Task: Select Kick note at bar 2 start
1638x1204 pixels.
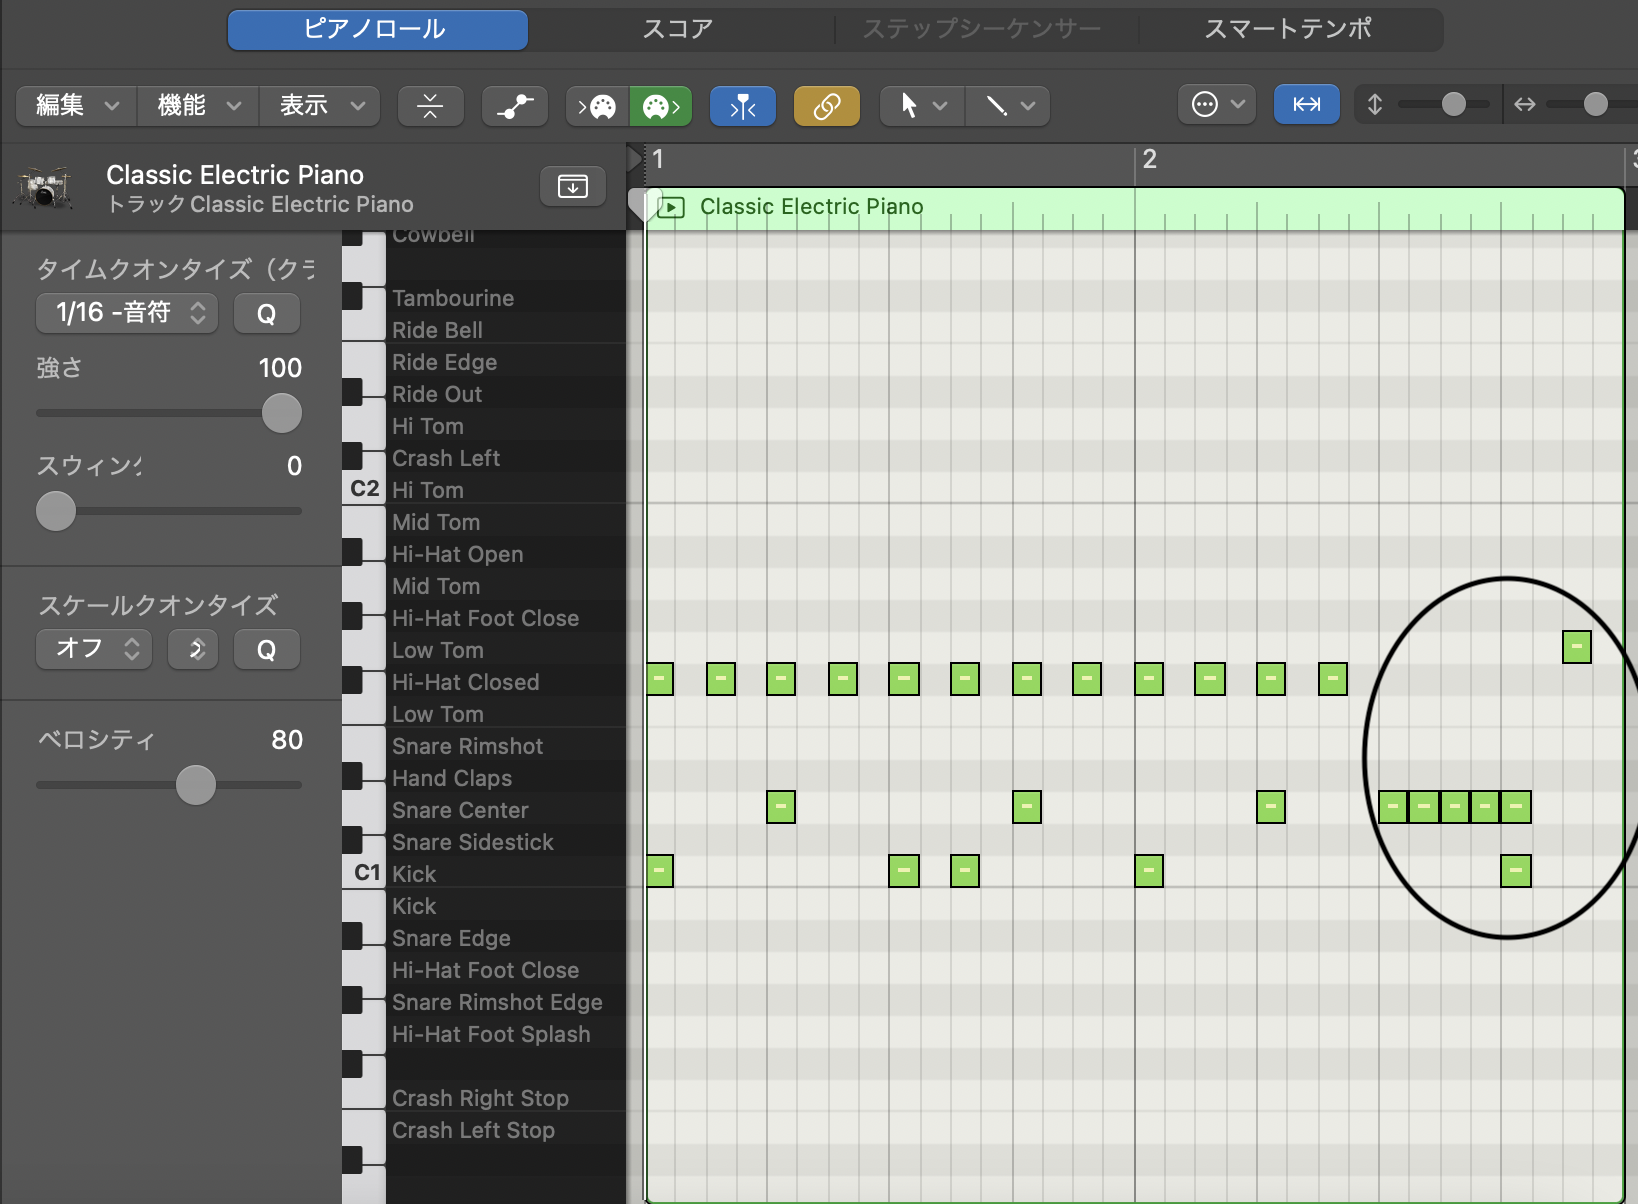Action: [x=1149, y=871]
